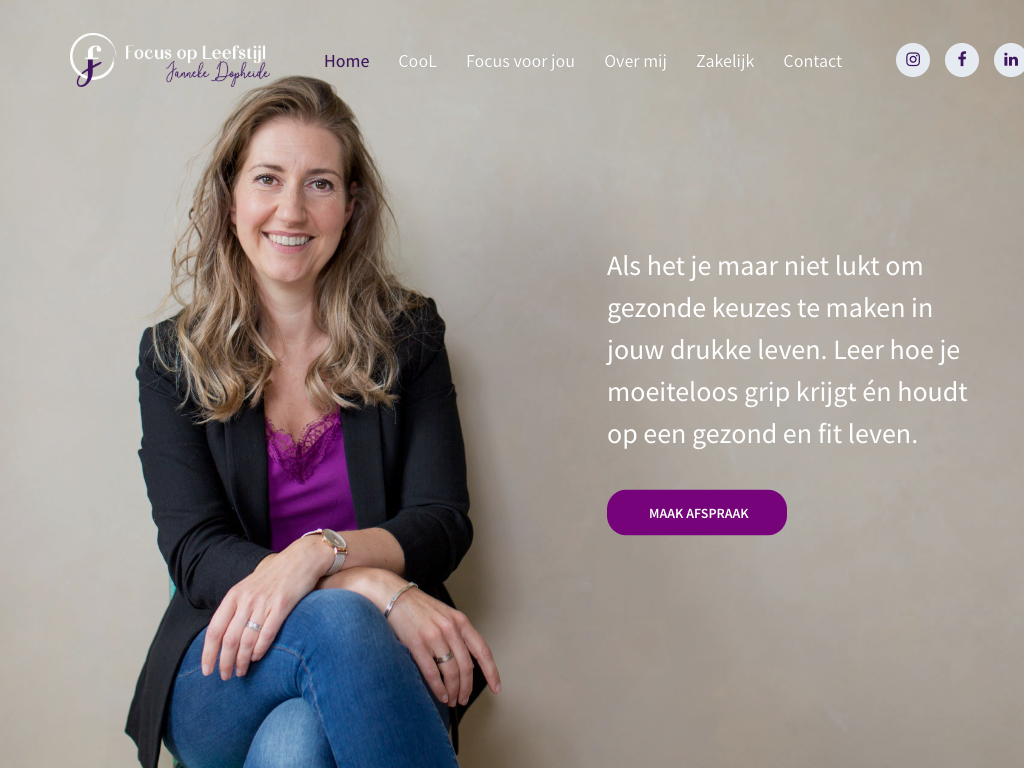The image size is (1024, 768).
Task: Open the Instagram social icon
Action: pyautogui.click(x=912, y=60)
